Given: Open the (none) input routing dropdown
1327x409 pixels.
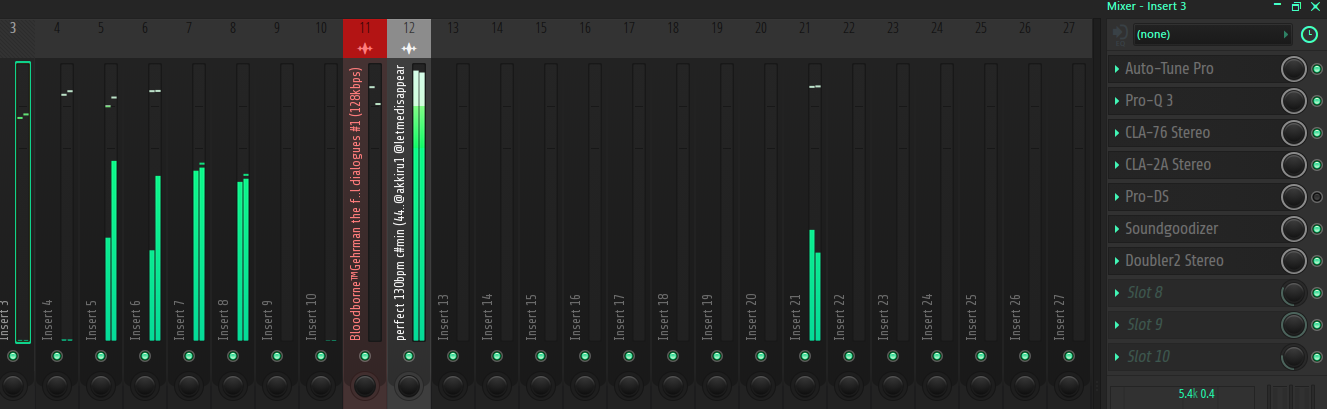Looking at the screenshot, I should click(1211, 35).
